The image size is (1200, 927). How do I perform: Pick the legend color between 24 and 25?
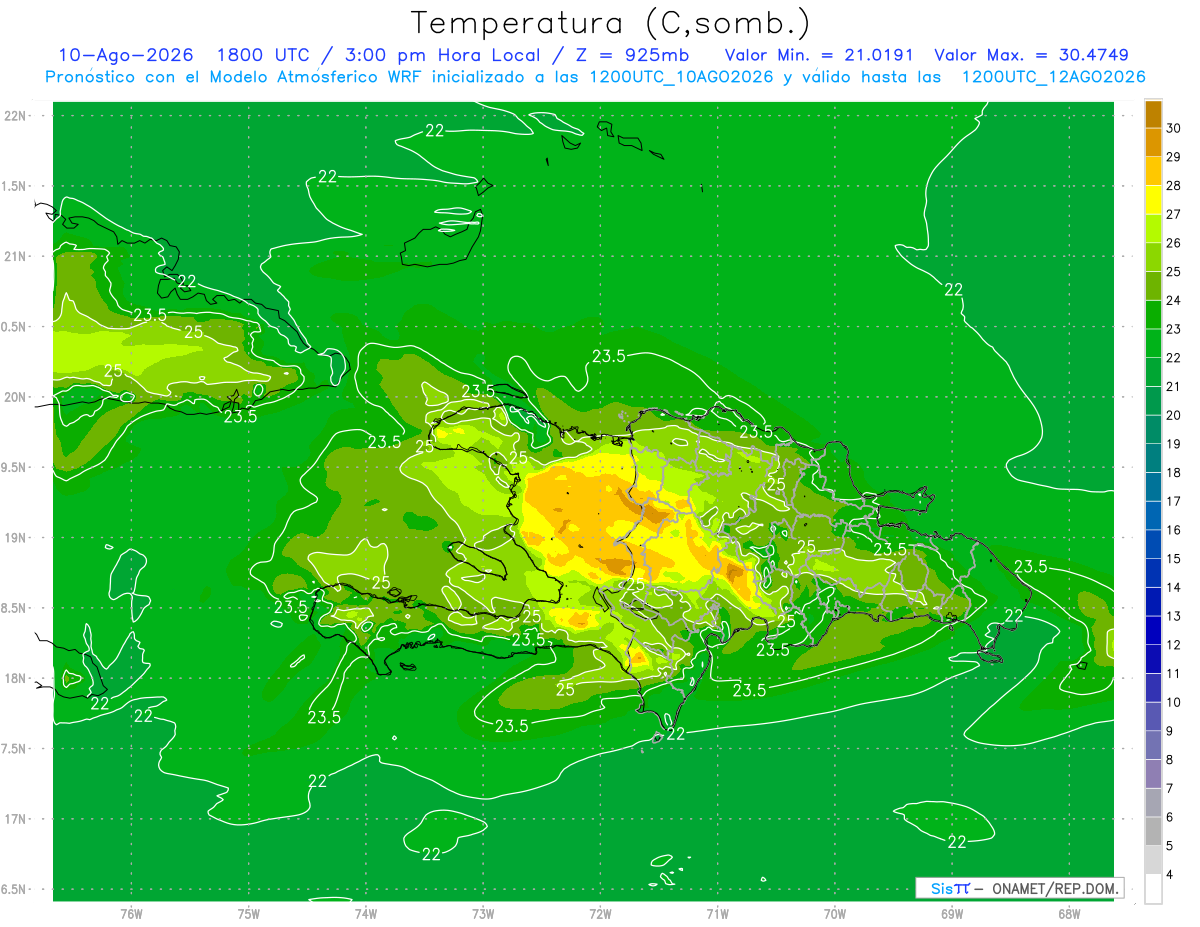click(1153, 286)
